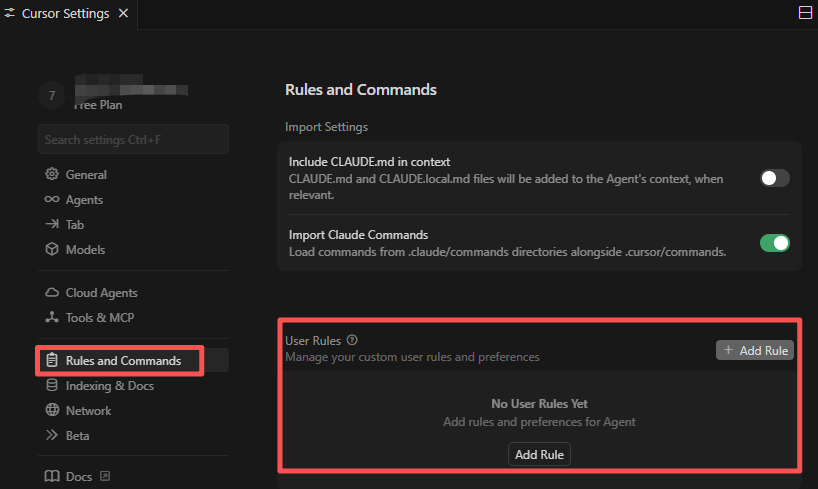The height and width of the screenshot is (489, 818).
Task: Click the + Add Rule button in header
Action: tap(755, 350)
